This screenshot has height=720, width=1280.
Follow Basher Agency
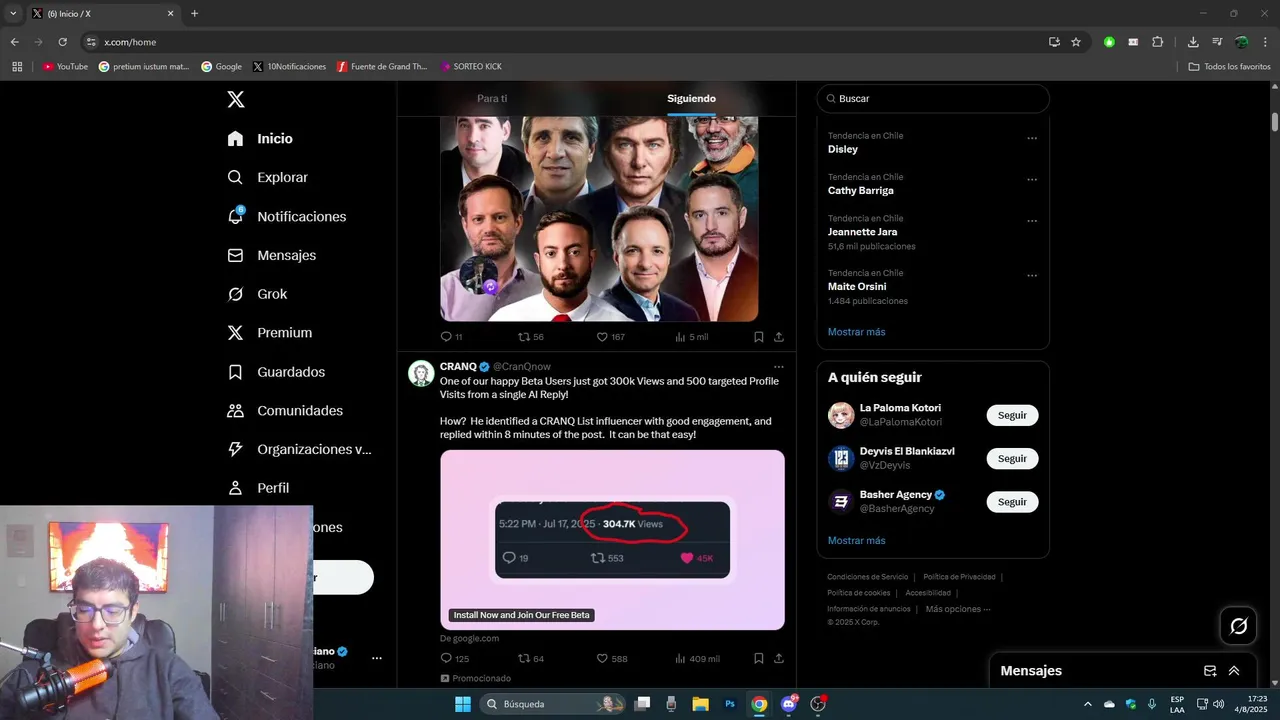coord(1012,502)
